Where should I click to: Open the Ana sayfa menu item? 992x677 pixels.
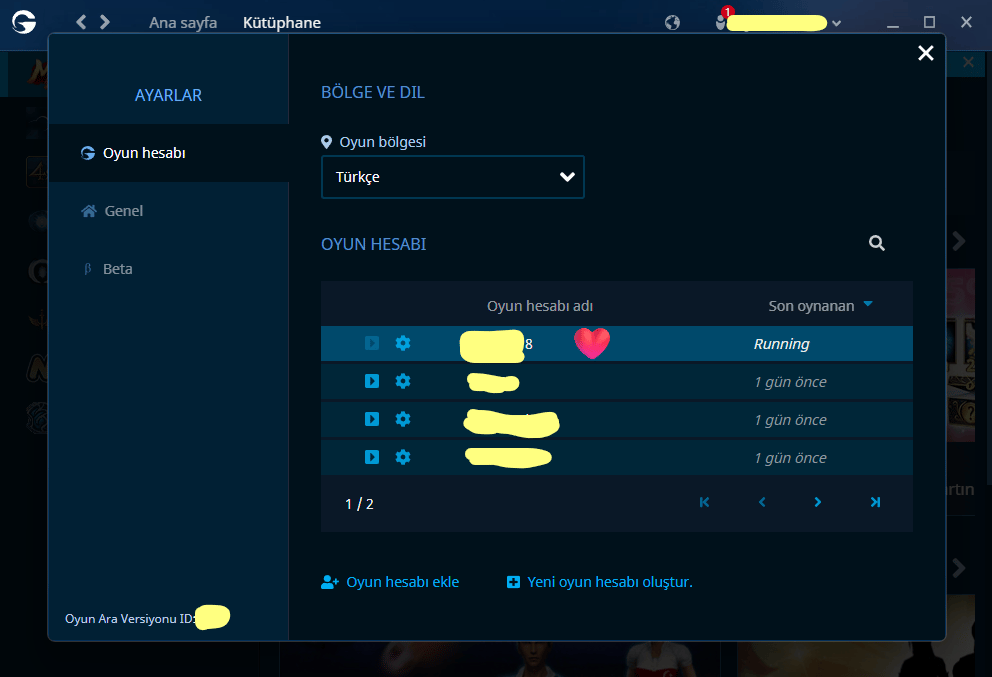pos(183,23)
